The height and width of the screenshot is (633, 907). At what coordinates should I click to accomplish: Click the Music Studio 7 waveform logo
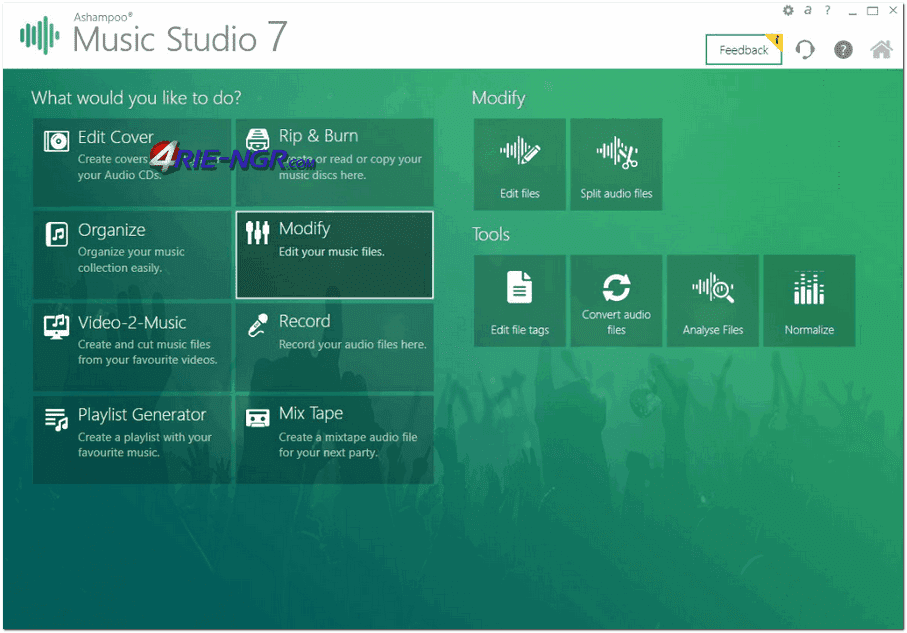coord(39,35)
